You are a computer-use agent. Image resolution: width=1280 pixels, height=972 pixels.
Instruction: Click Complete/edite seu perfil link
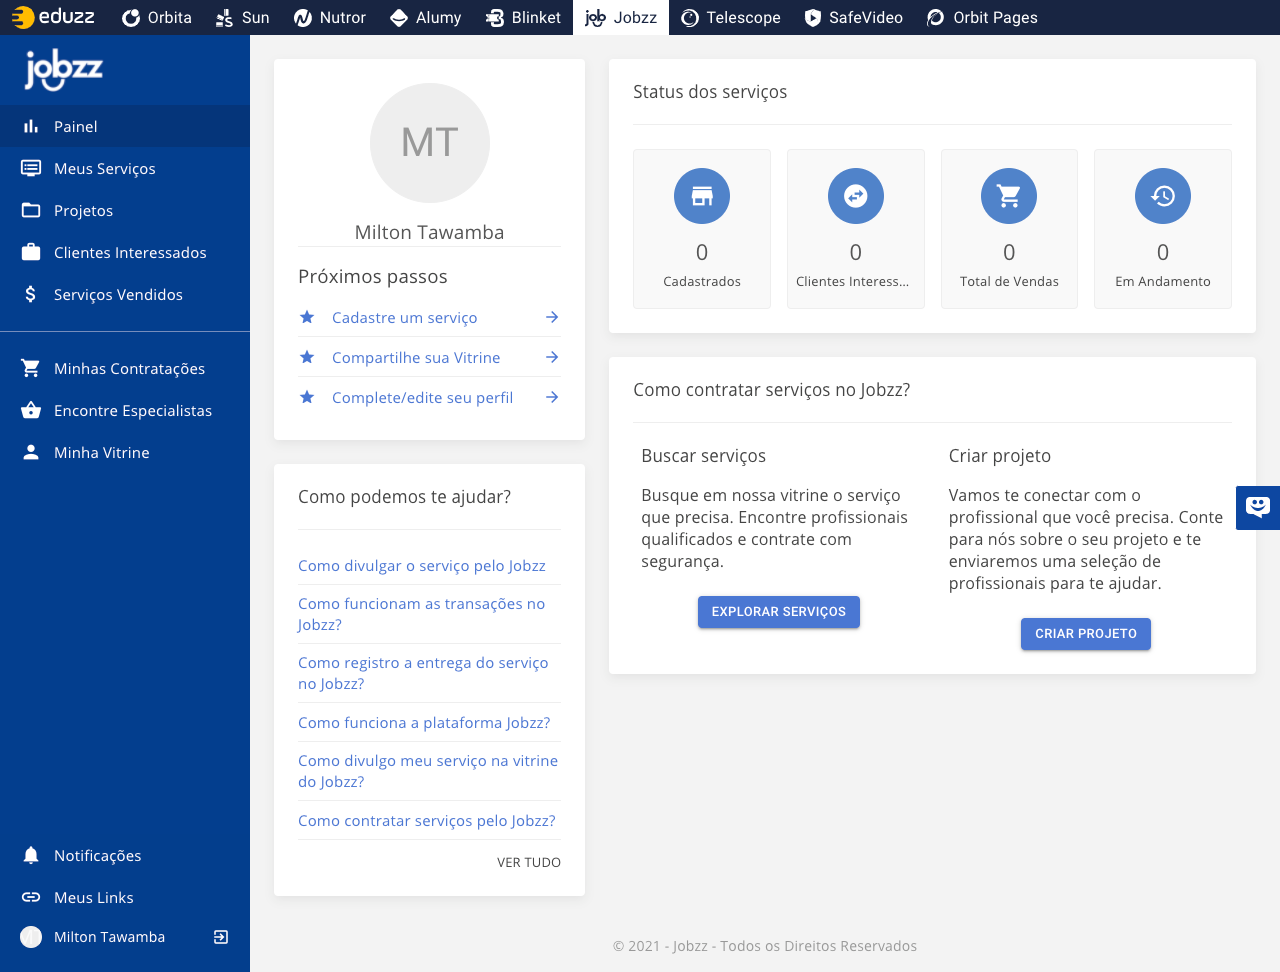click(x=422, y=397)
